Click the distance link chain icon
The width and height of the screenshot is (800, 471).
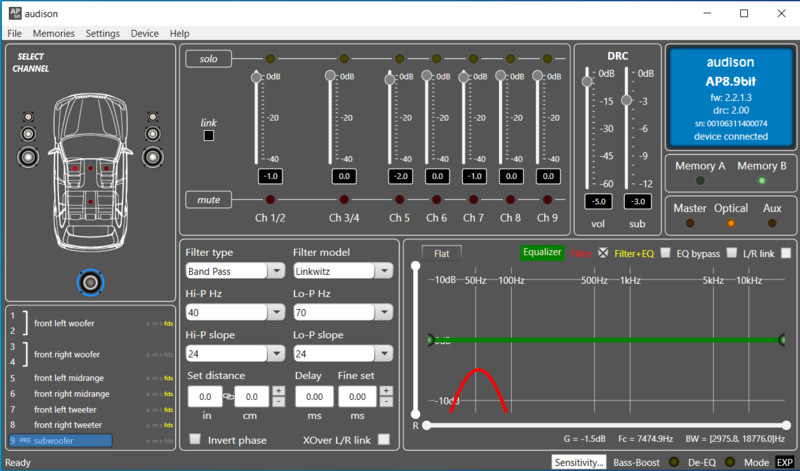tap(229, 396)
